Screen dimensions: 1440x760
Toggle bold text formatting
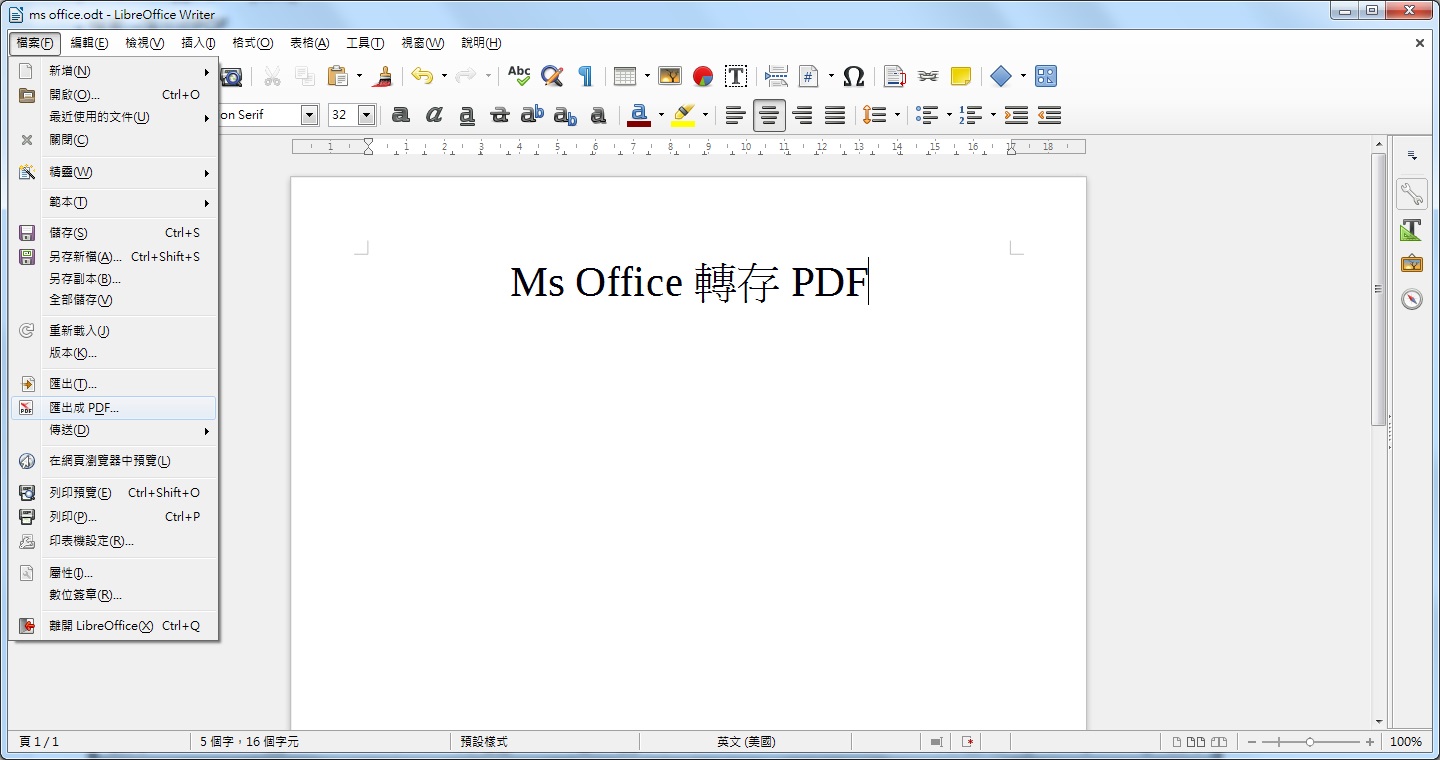point(401,115)
